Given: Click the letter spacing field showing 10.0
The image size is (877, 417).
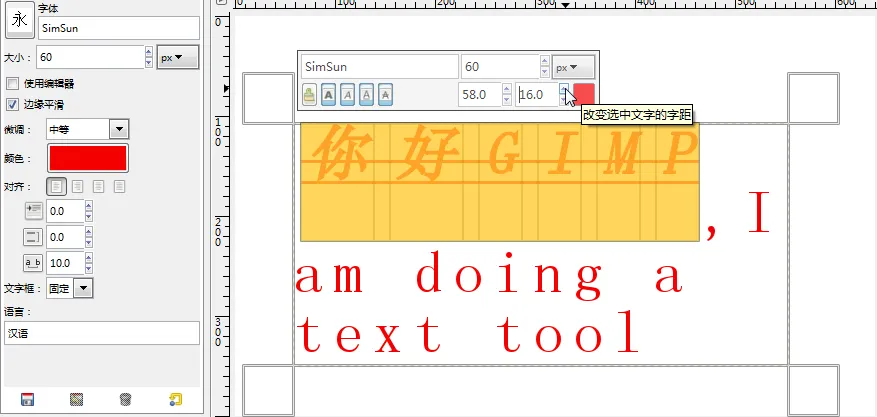Looking at the screenshot, I should click(x=65, y=263).
